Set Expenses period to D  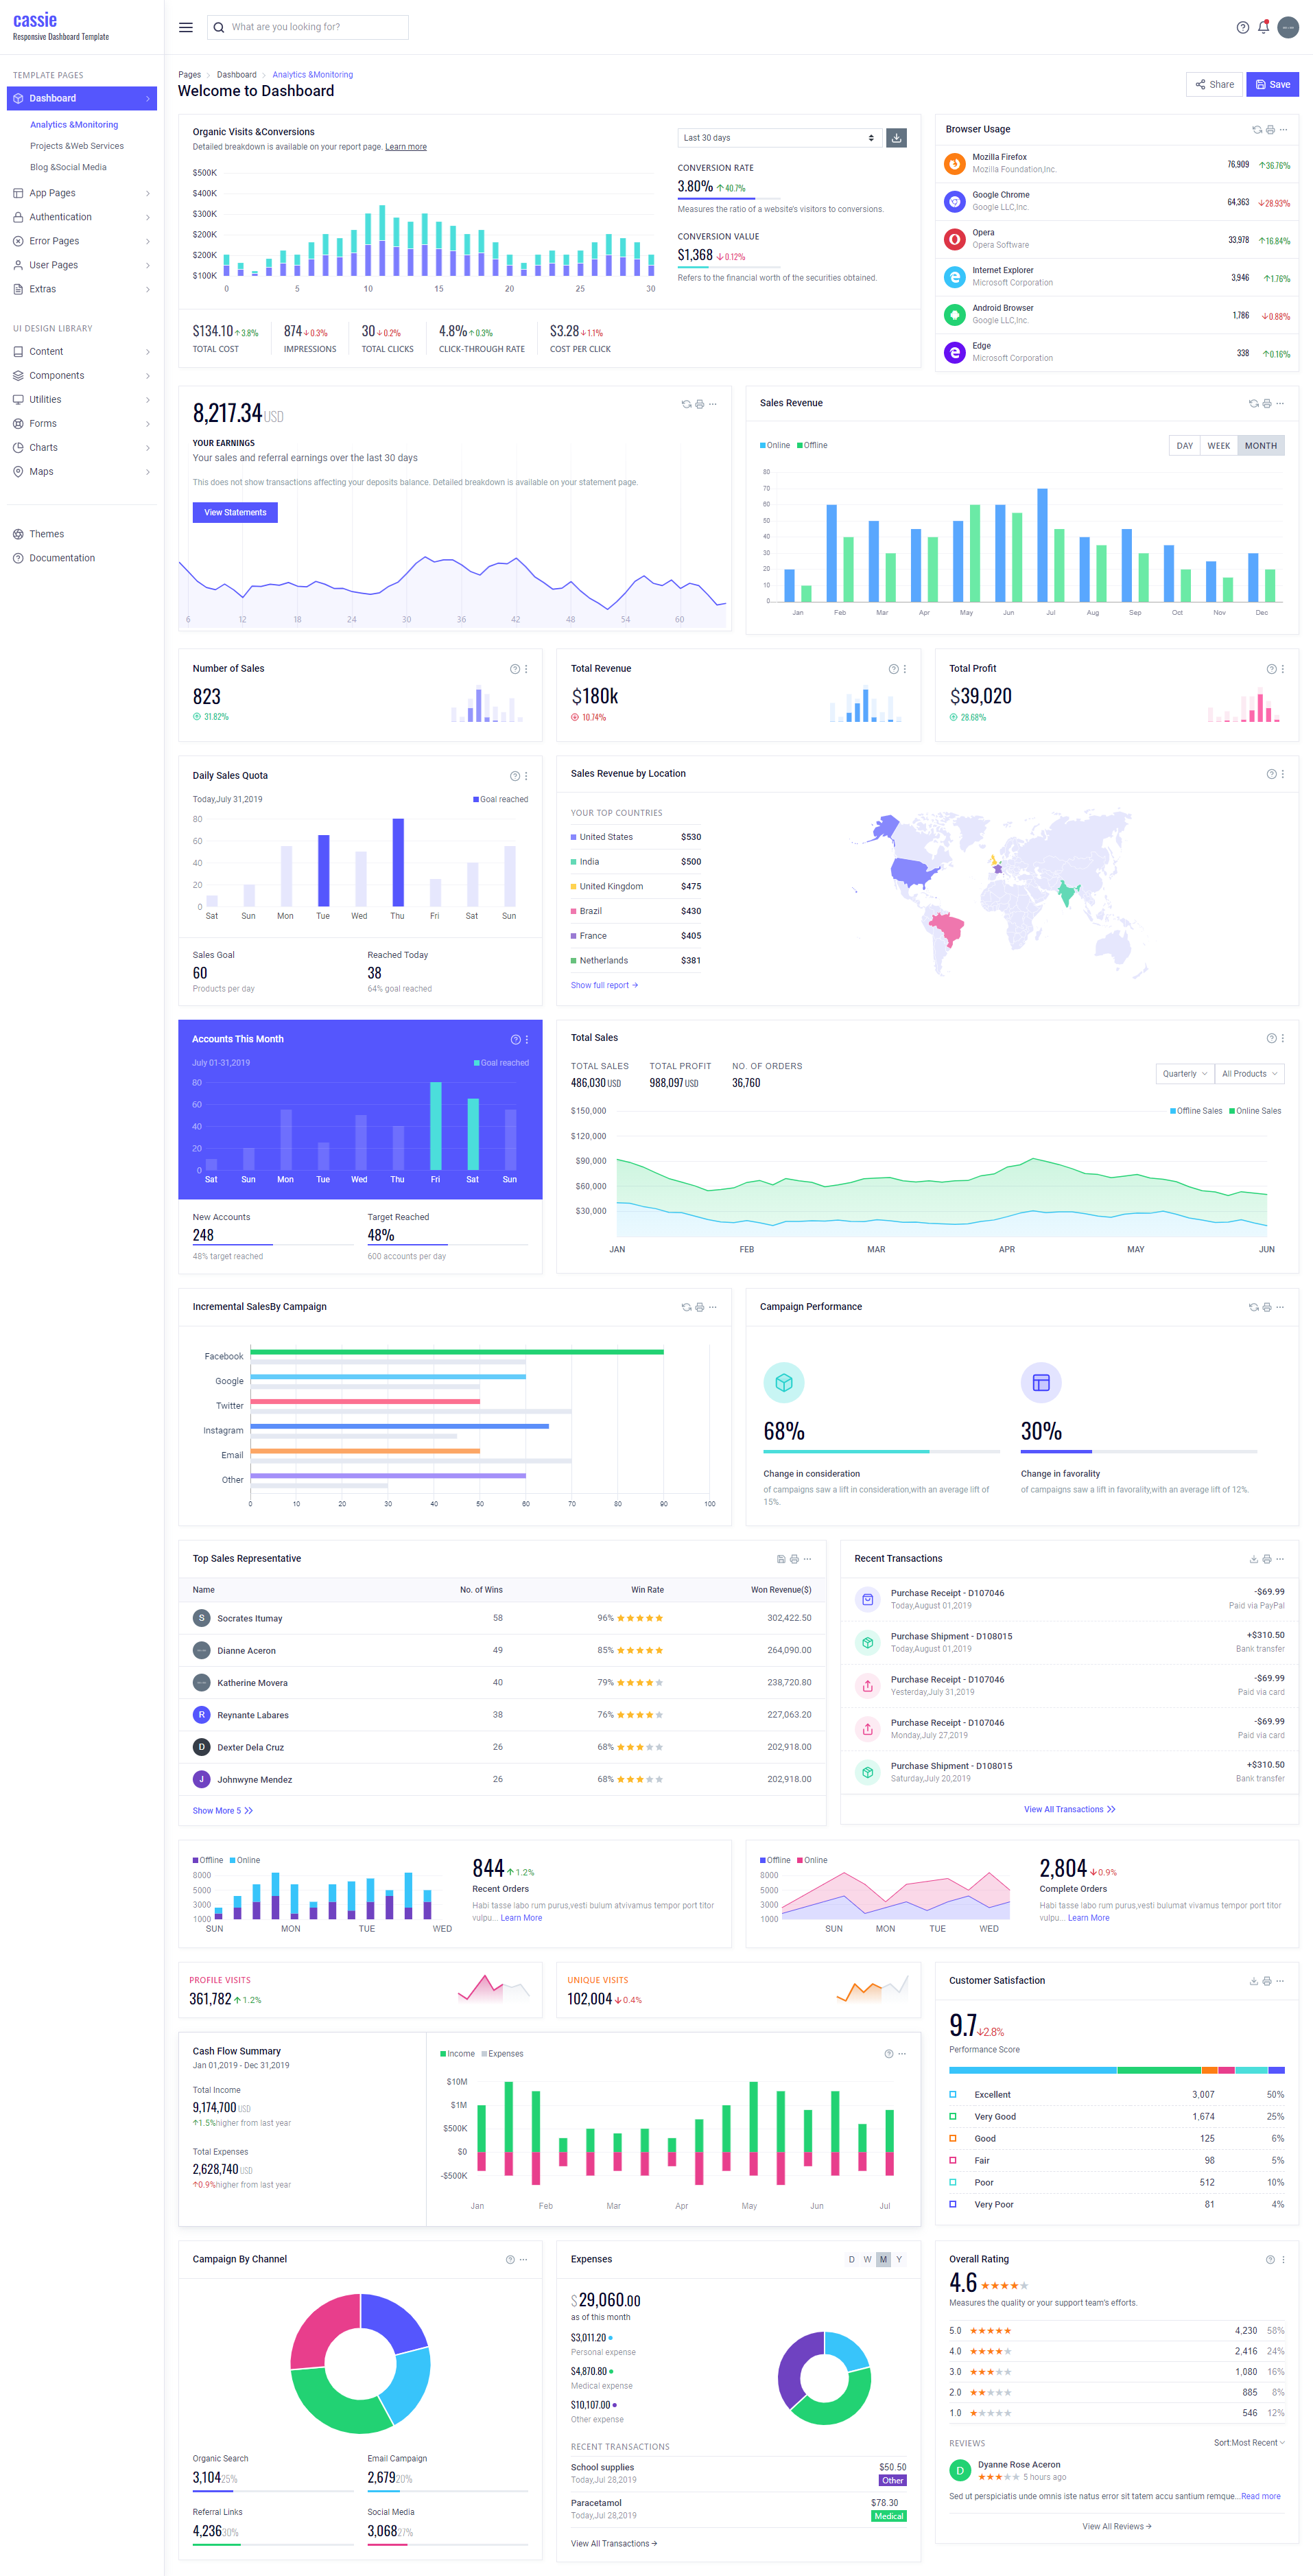[x=851, y=2260]
